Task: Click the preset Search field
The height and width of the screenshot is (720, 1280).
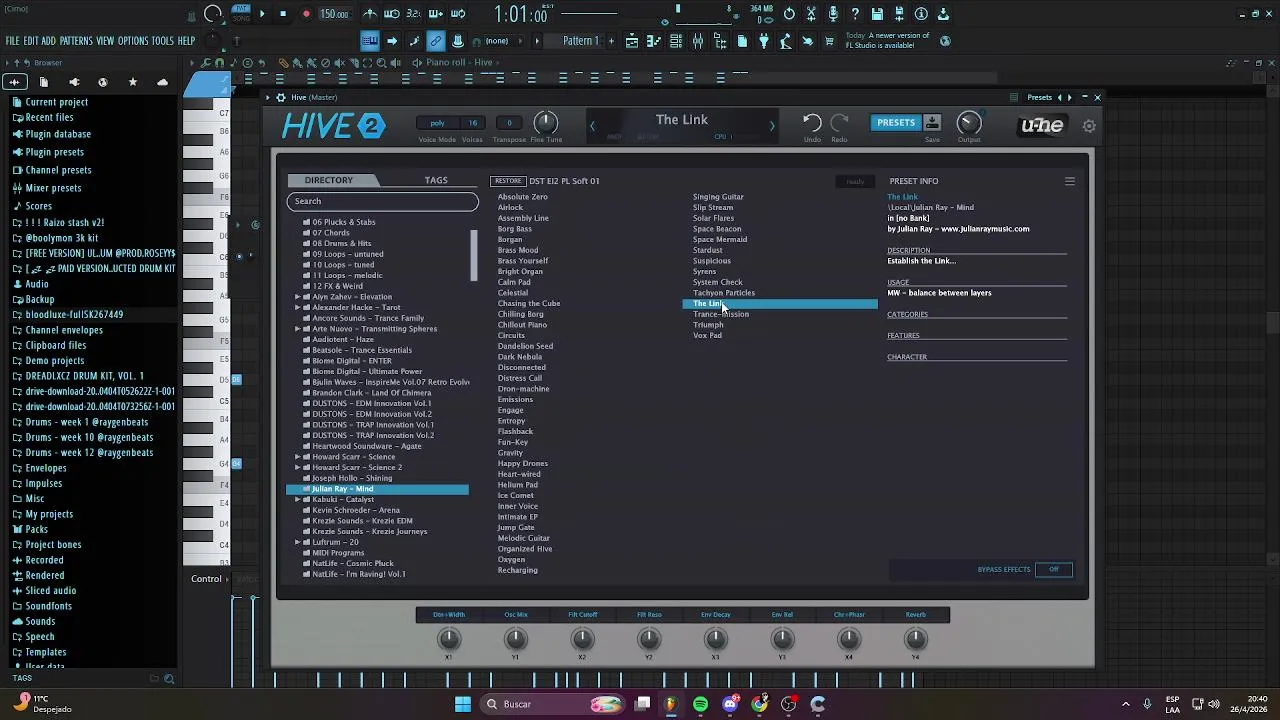Action: point(383,201)
